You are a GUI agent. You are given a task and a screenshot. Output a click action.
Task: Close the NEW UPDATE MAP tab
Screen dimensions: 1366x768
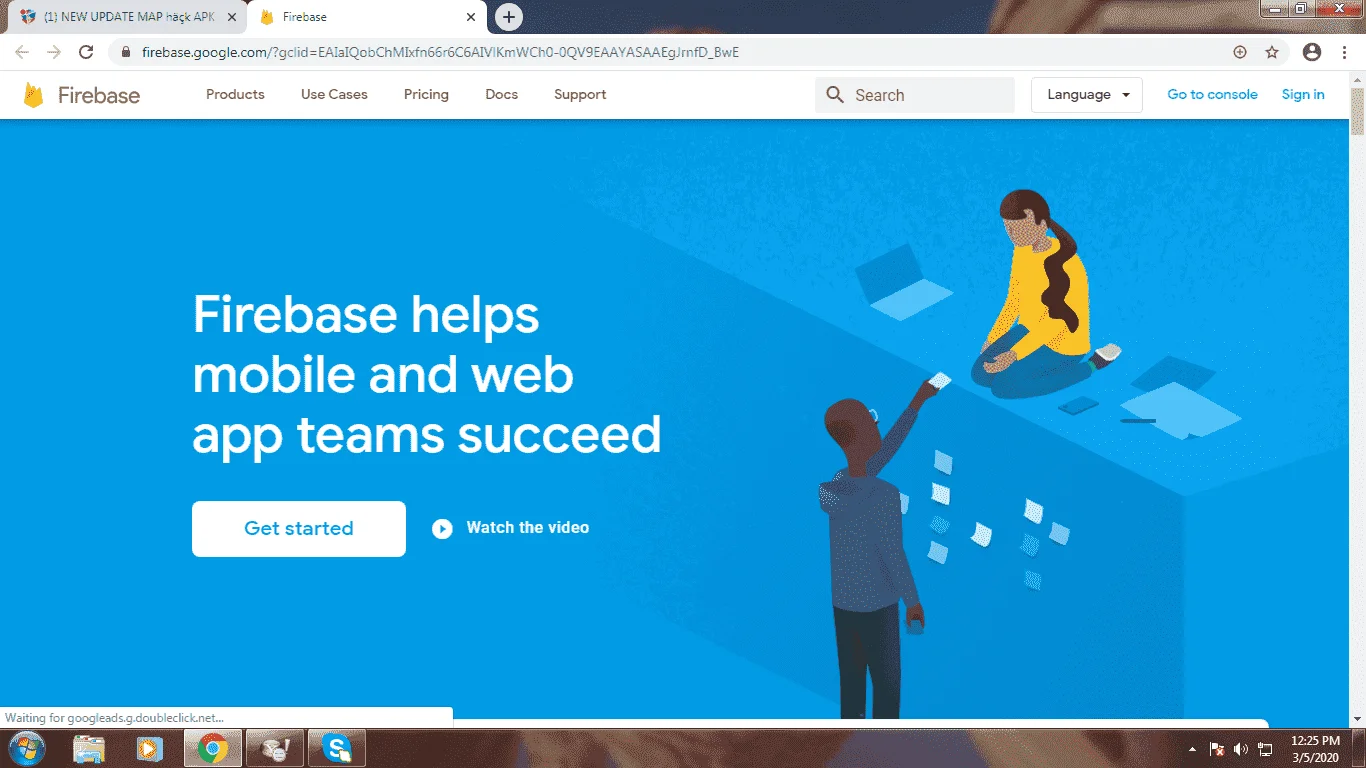232,17
